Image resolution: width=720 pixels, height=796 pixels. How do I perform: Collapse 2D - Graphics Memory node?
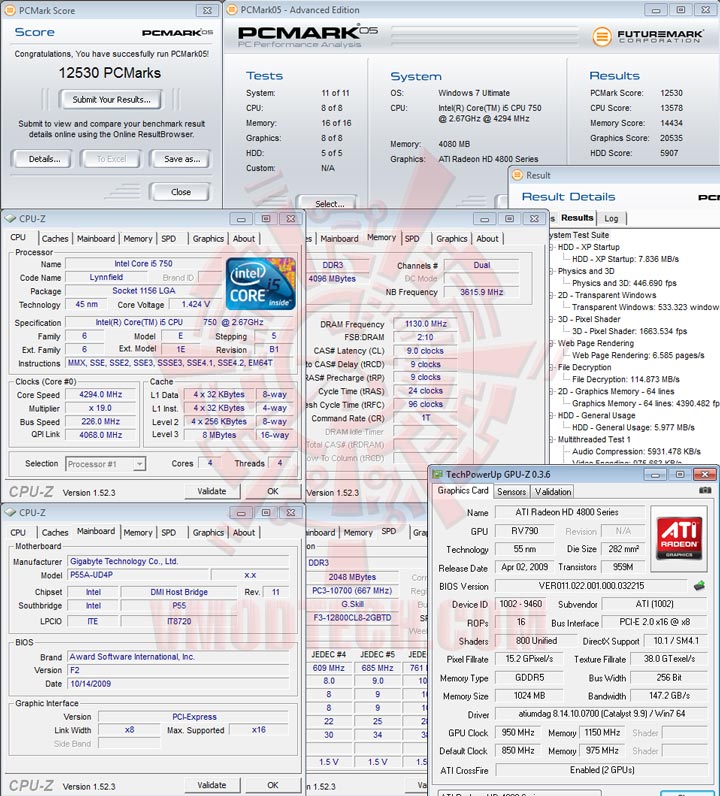coord(551,391)
